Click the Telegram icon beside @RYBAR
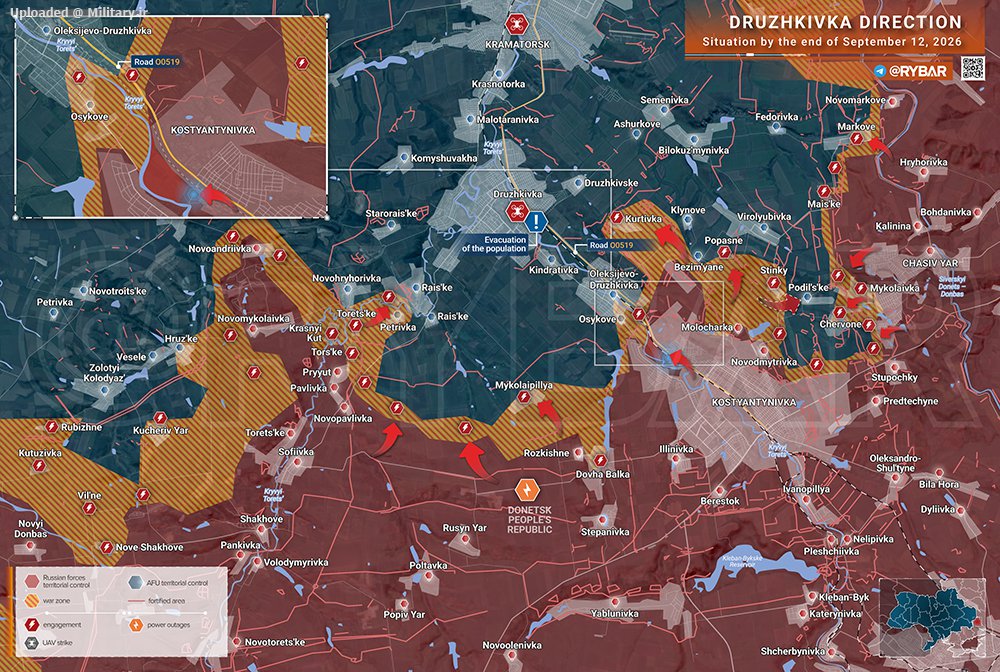 point(880,71)
